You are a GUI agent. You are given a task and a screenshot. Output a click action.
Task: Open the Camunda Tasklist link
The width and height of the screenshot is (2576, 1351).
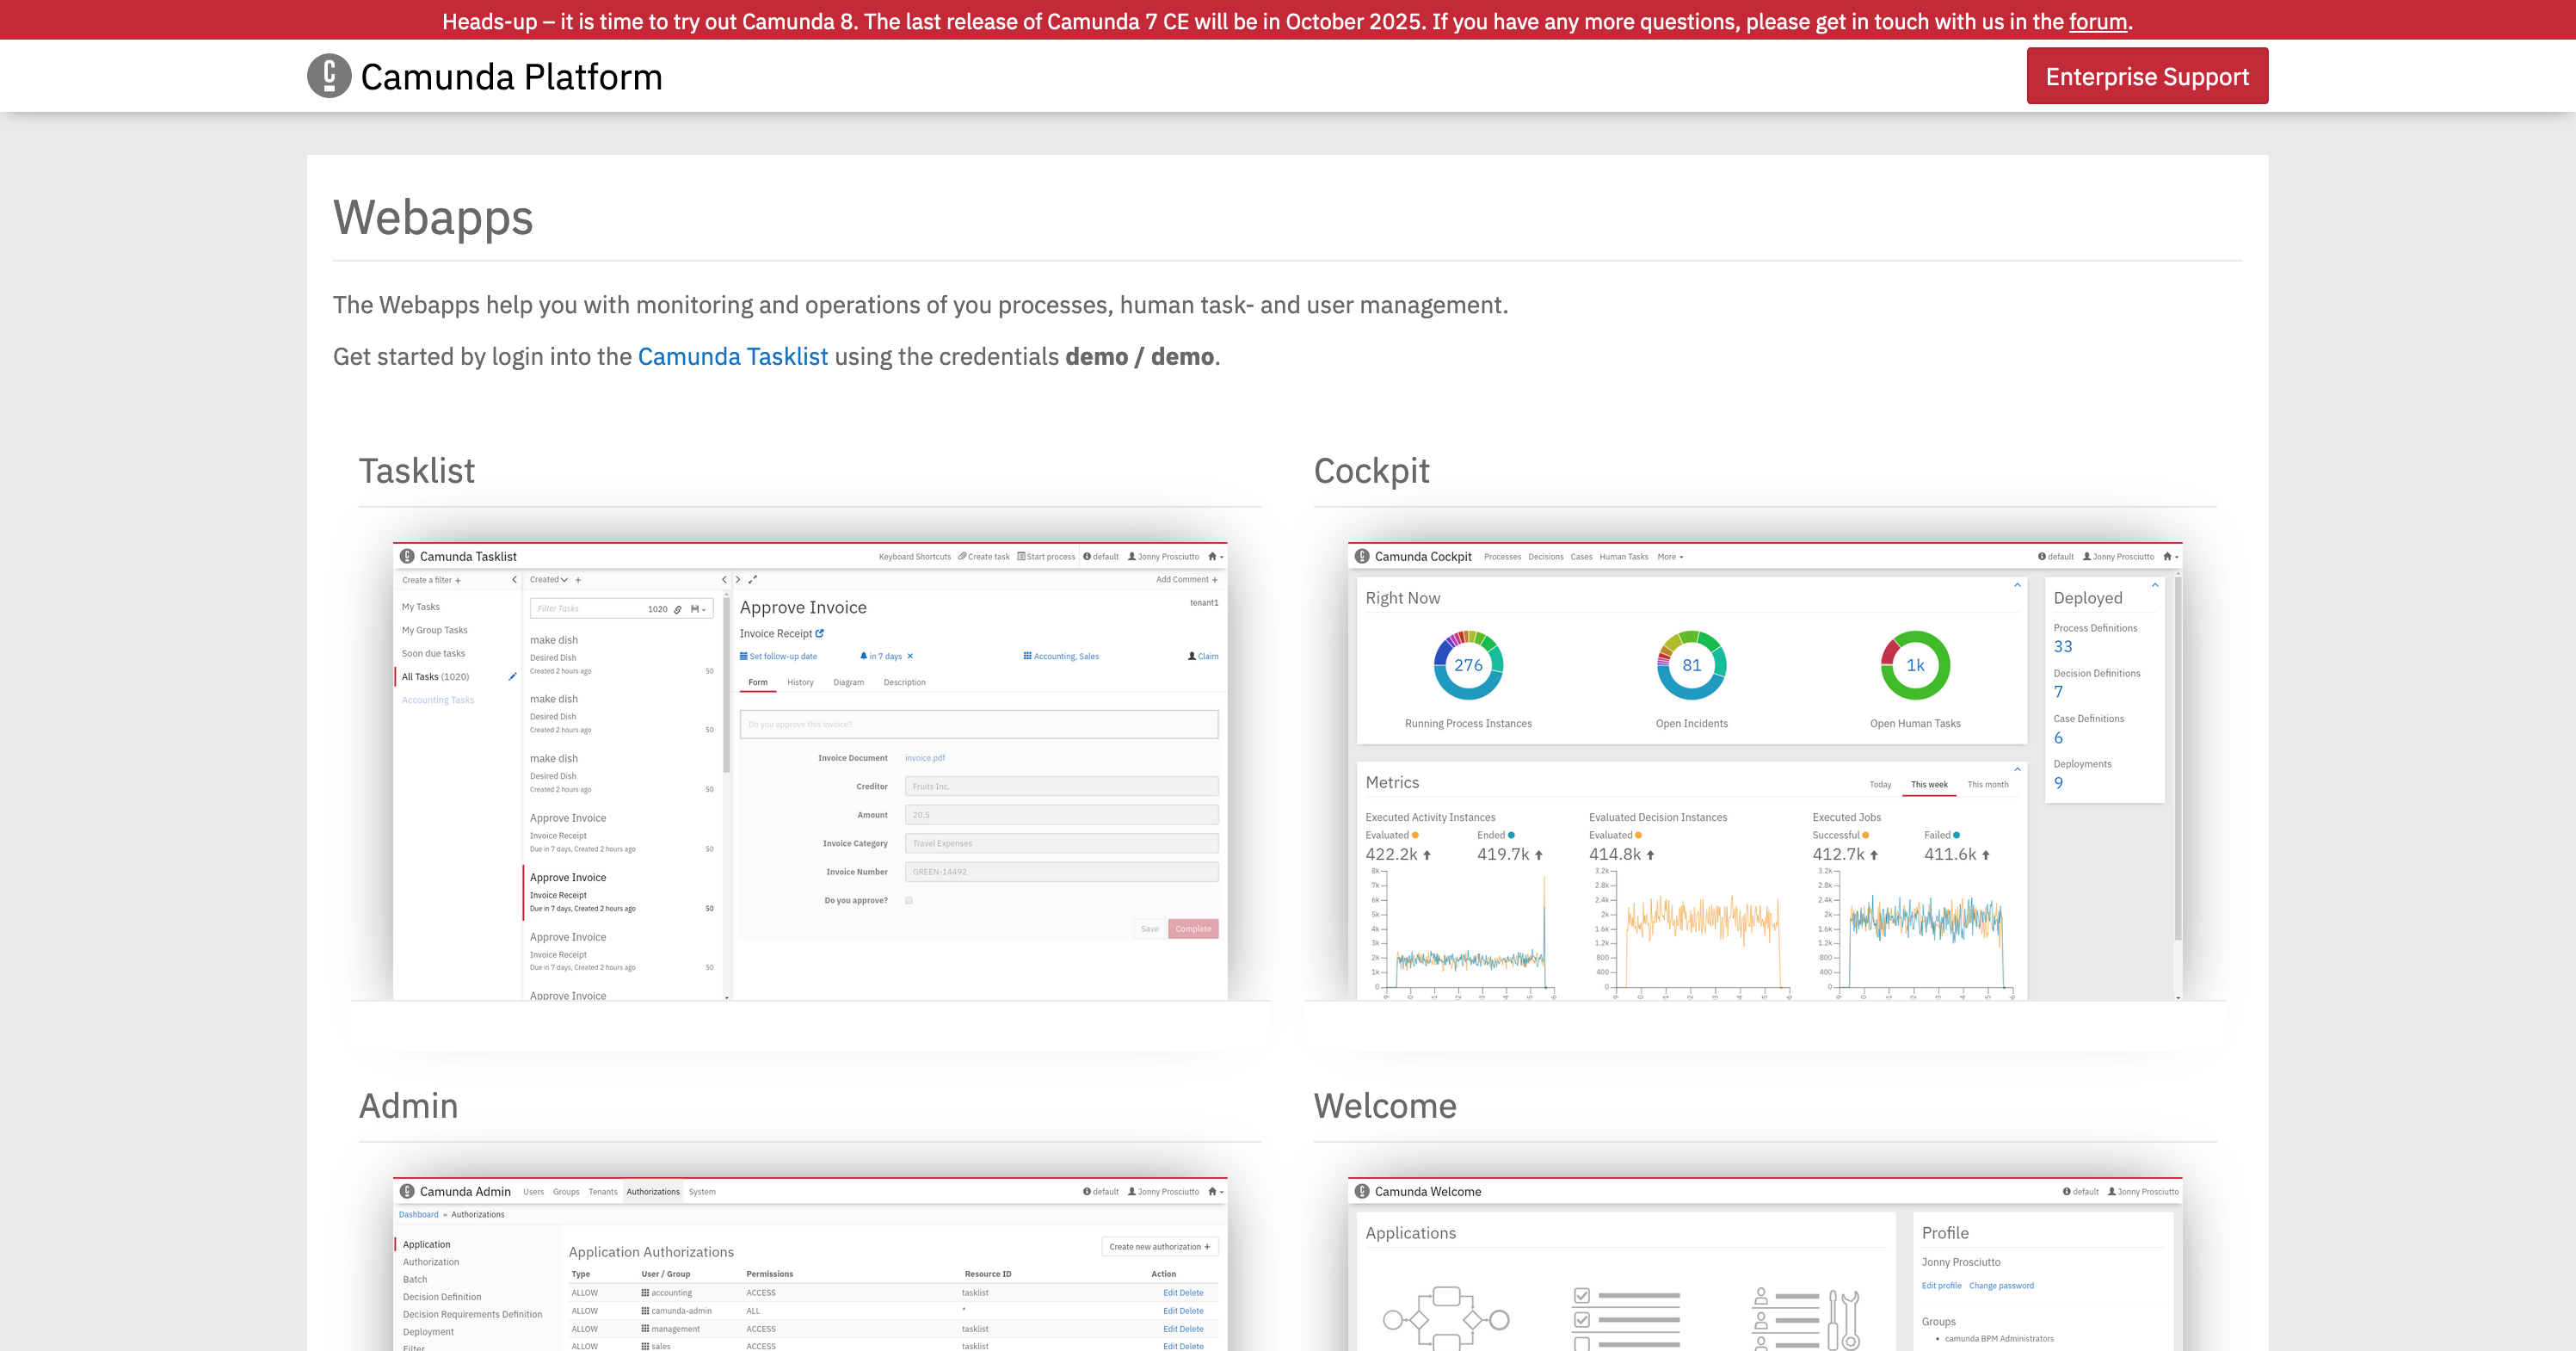coord(732,357)
